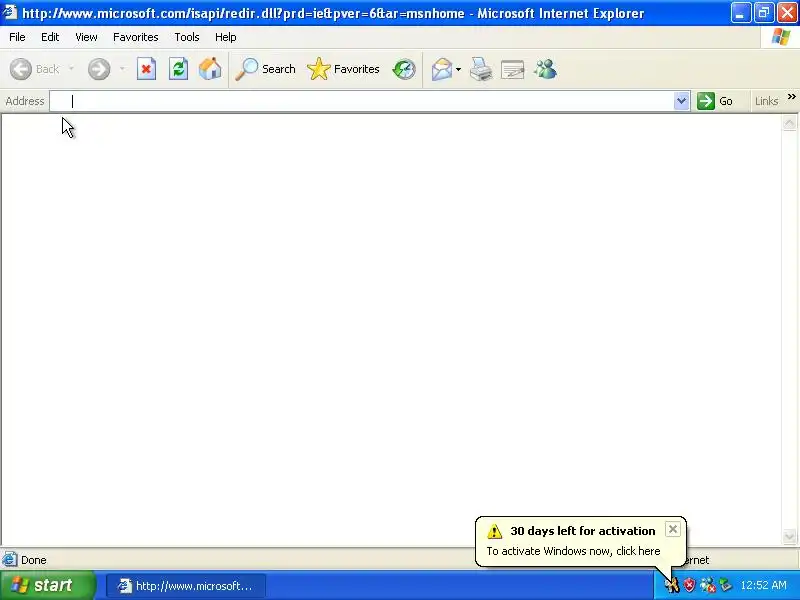
Task: Minimize the Internet Explorer window
Action: click(x=741, y=13)
